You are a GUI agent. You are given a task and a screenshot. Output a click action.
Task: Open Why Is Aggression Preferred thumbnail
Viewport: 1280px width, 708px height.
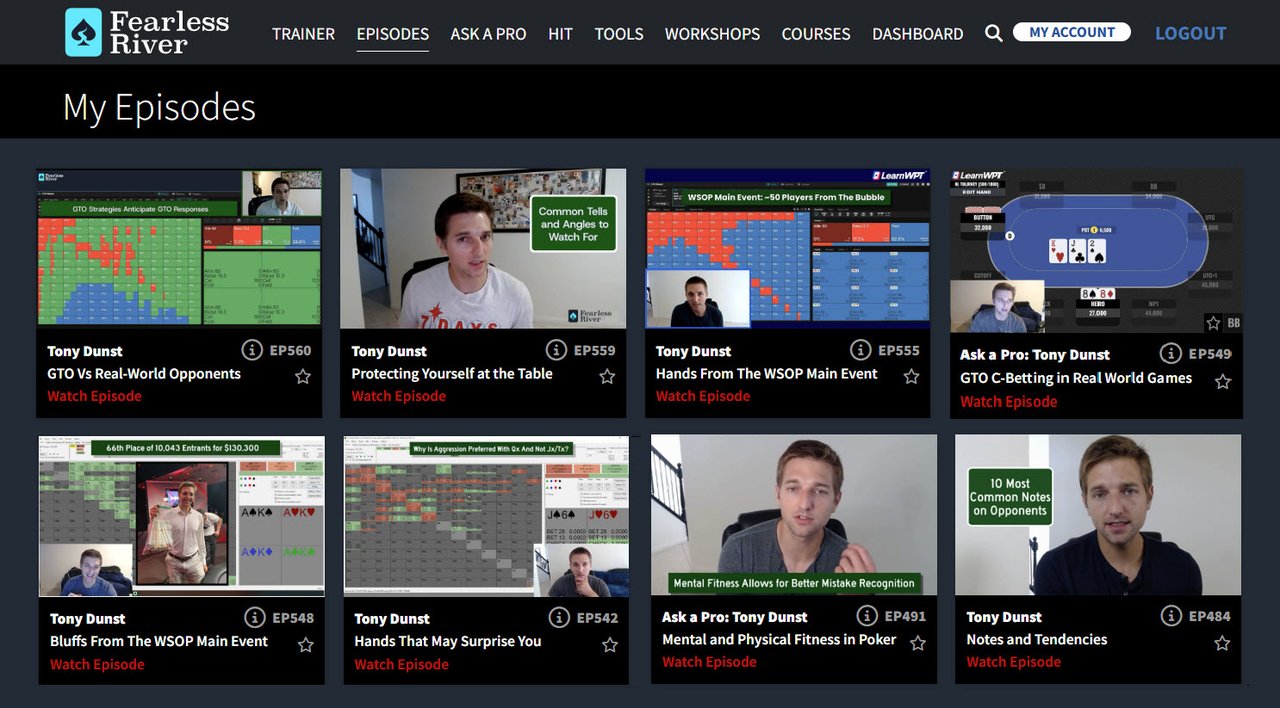[x=486, y=516]
